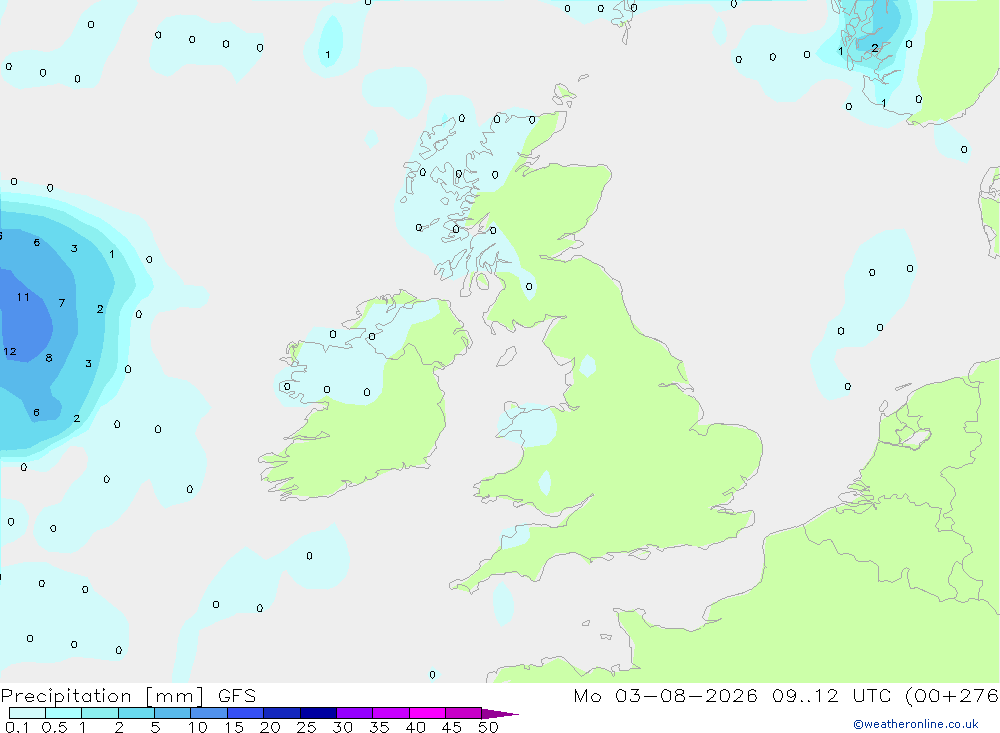Click the '0.5' legend scale label
The image size is (1000, 733).
tap(54, 727)
